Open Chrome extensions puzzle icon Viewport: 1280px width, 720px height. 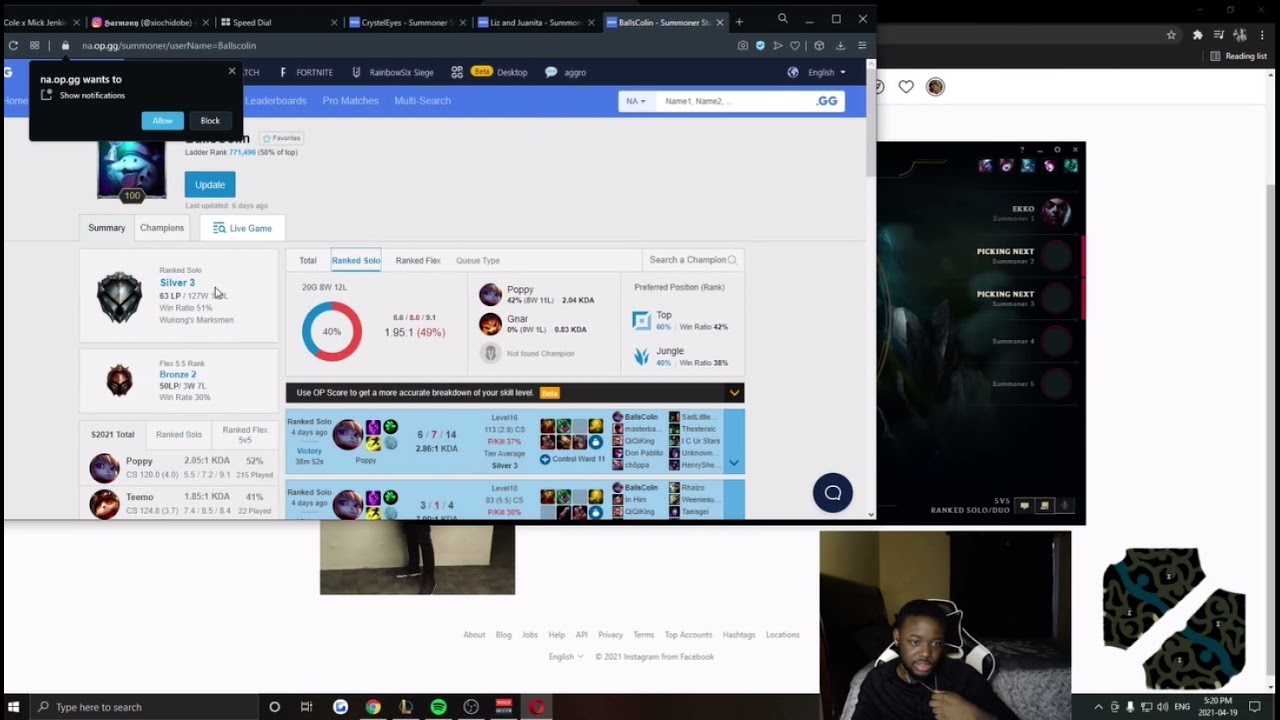(x=1197, y=35)
